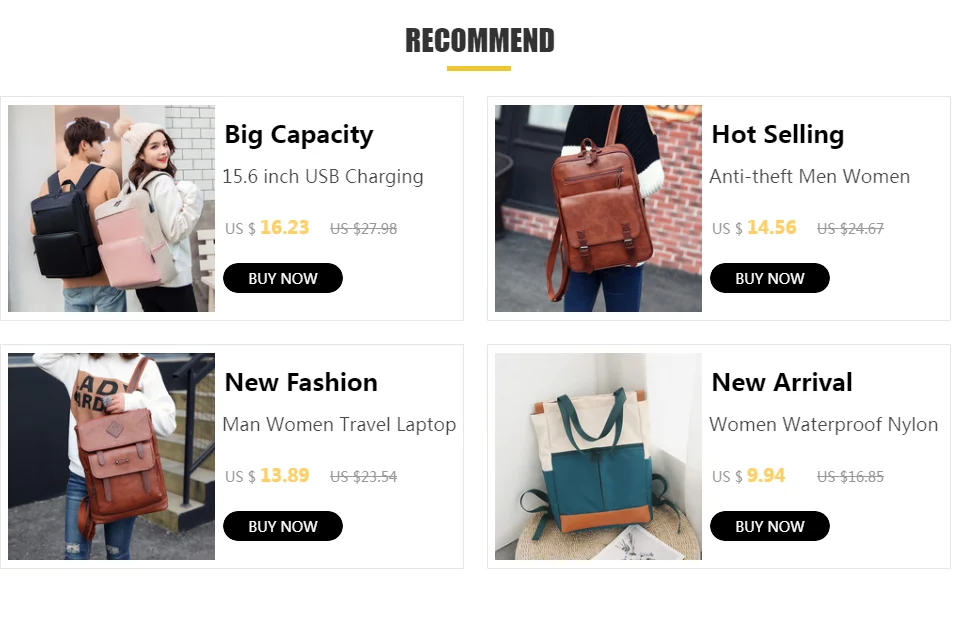The height and width of the screenshot is (635, 958).
Task: Click BUY NOW for New Fashion backpack
Action: point(282,526)
